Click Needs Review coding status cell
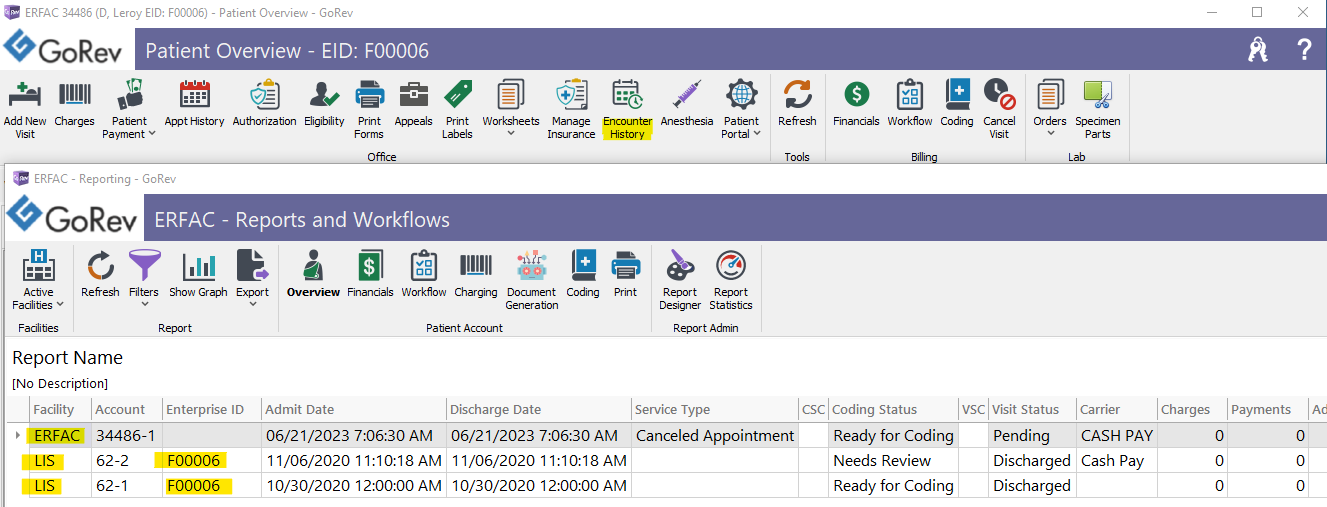 [893, 460]
